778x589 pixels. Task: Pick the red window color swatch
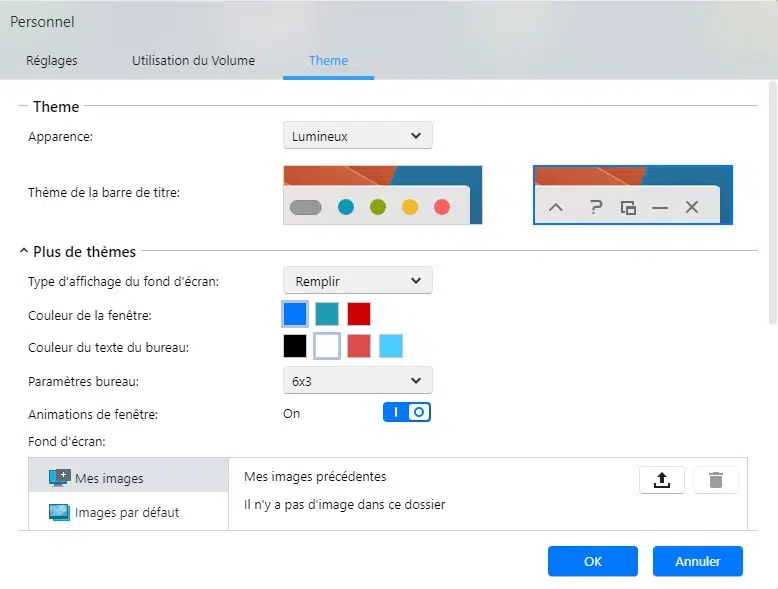[359, 314]
